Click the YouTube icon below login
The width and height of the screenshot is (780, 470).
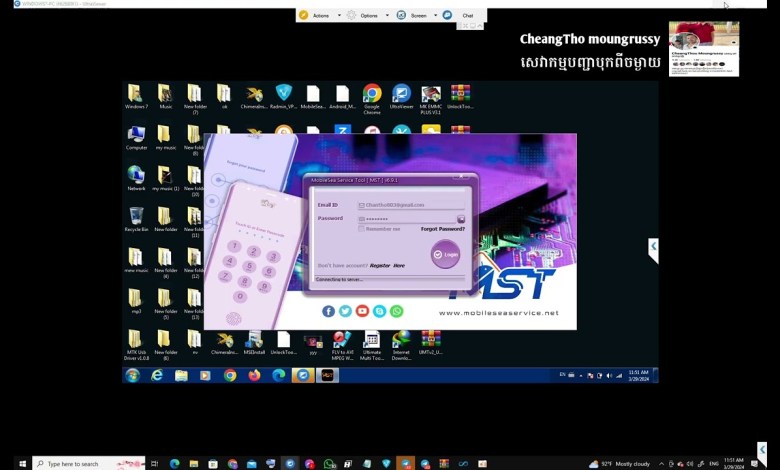(362, 311)
